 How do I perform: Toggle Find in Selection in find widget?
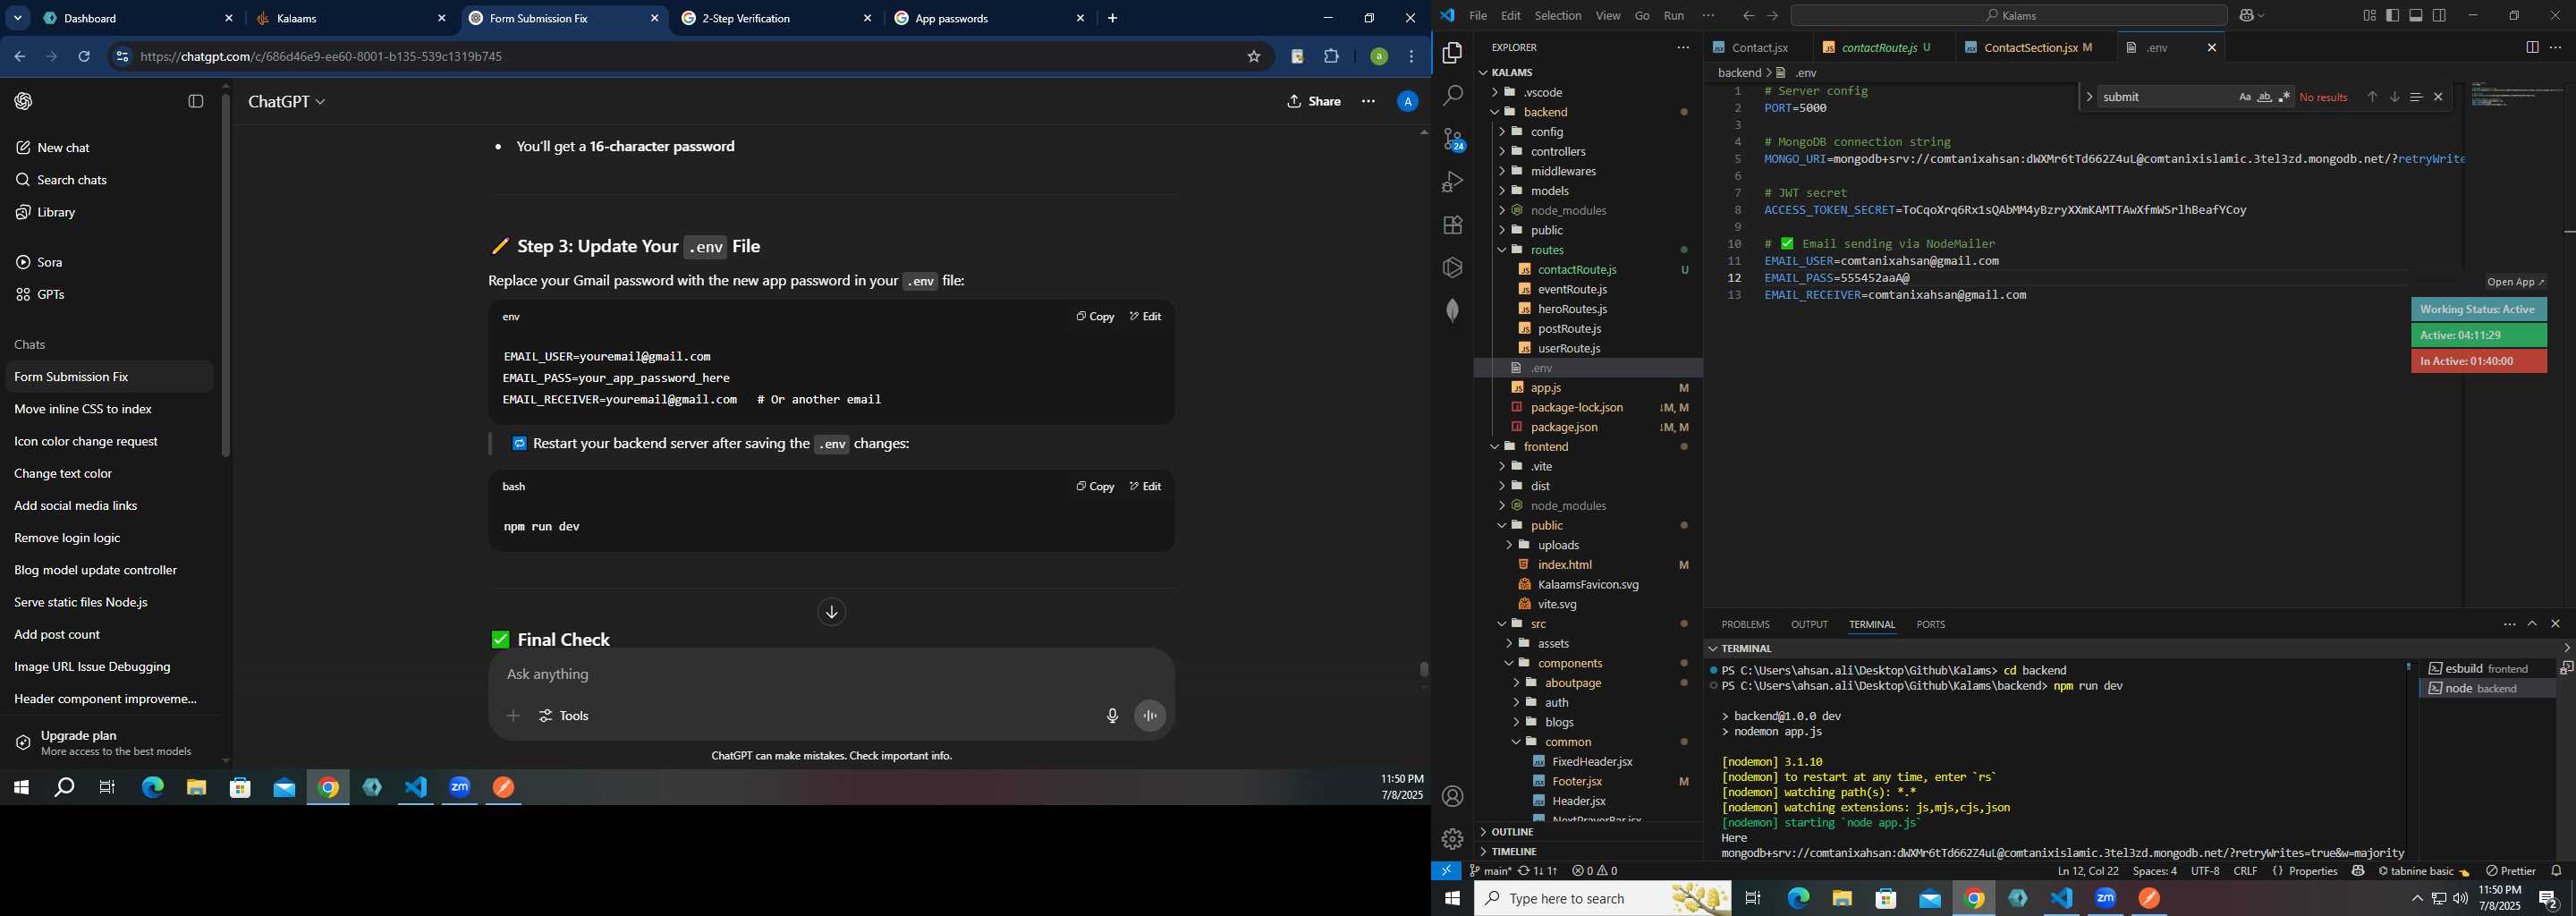point(2416,97)
